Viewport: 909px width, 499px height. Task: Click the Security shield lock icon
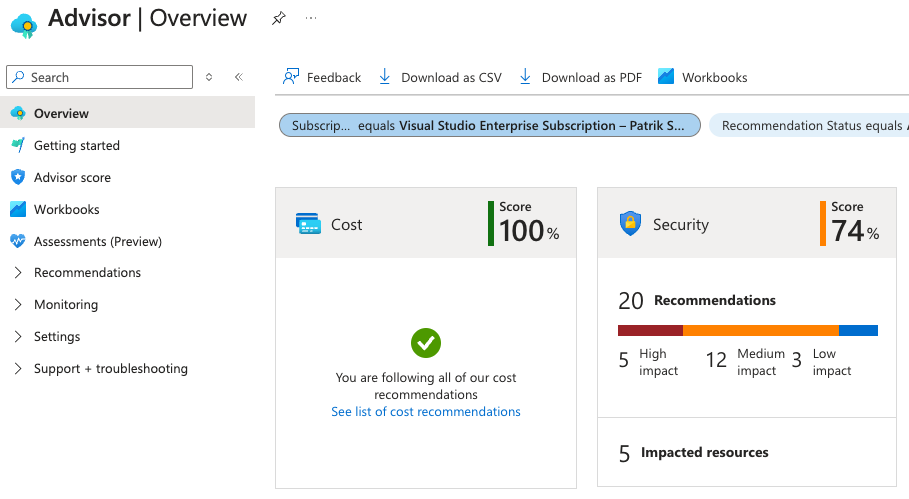click(x=630, y=224)
